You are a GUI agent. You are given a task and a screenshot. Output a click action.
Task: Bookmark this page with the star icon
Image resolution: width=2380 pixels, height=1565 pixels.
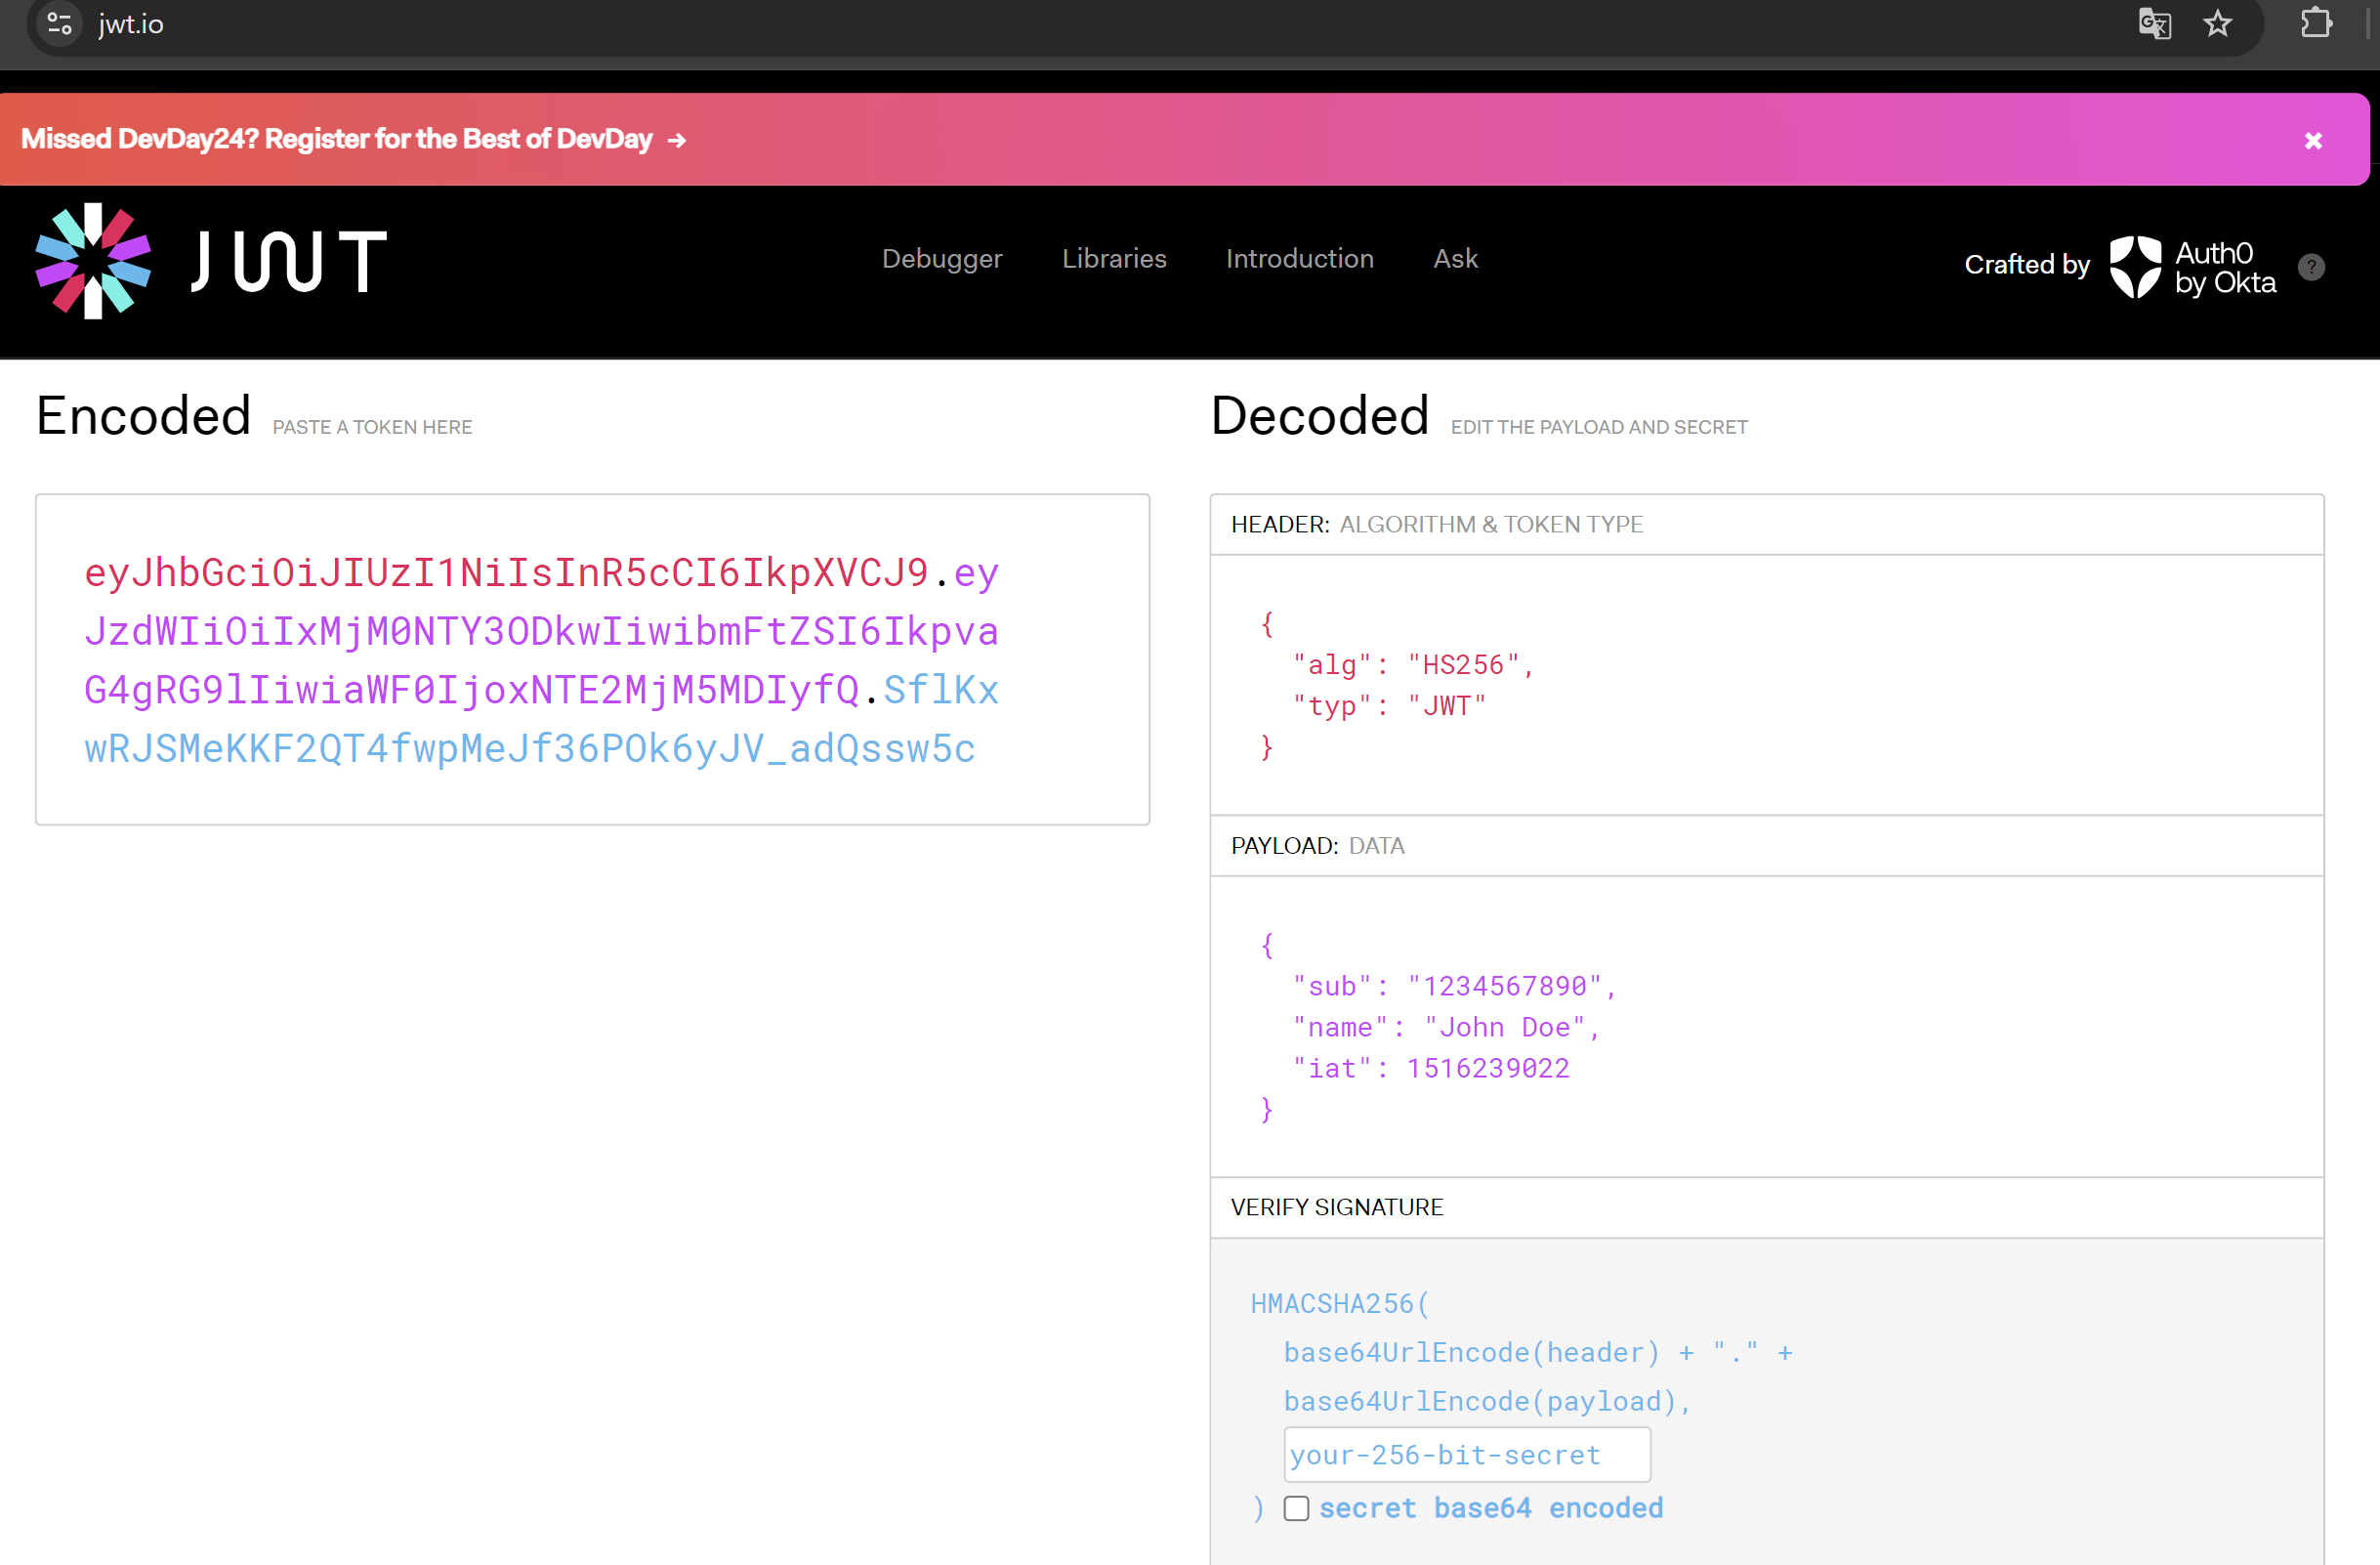click(x=2217, y=23)
